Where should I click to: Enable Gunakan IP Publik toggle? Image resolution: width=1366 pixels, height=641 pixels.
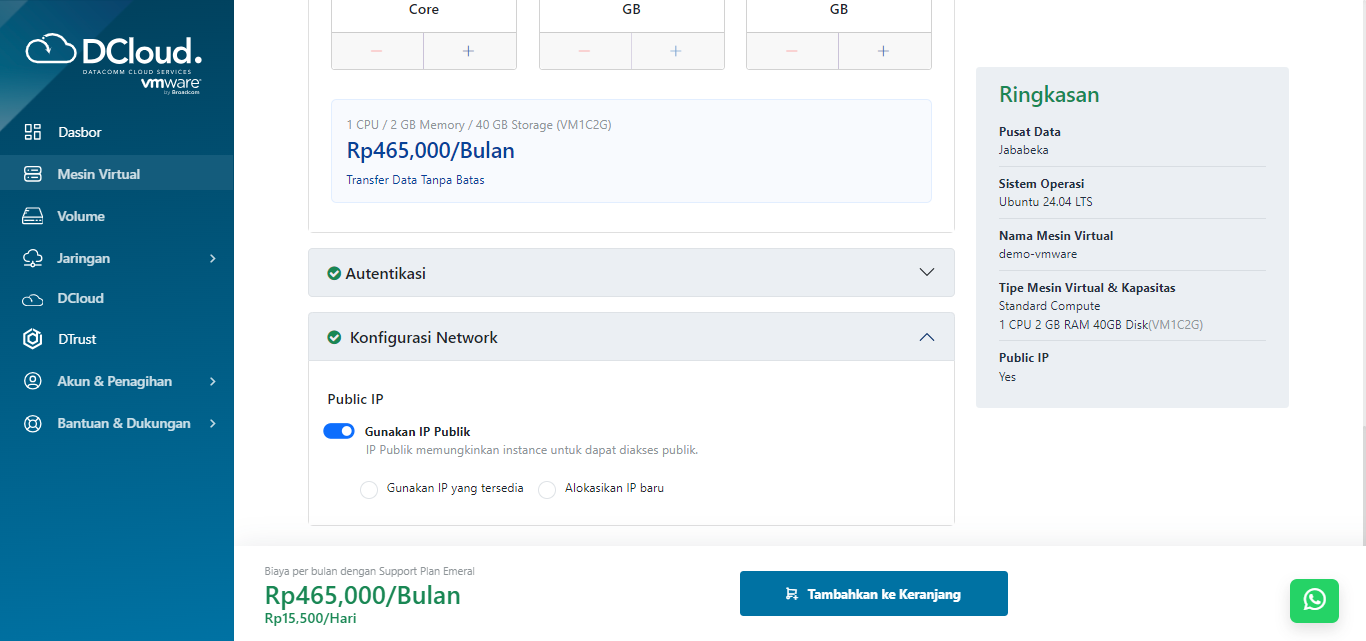339,430
